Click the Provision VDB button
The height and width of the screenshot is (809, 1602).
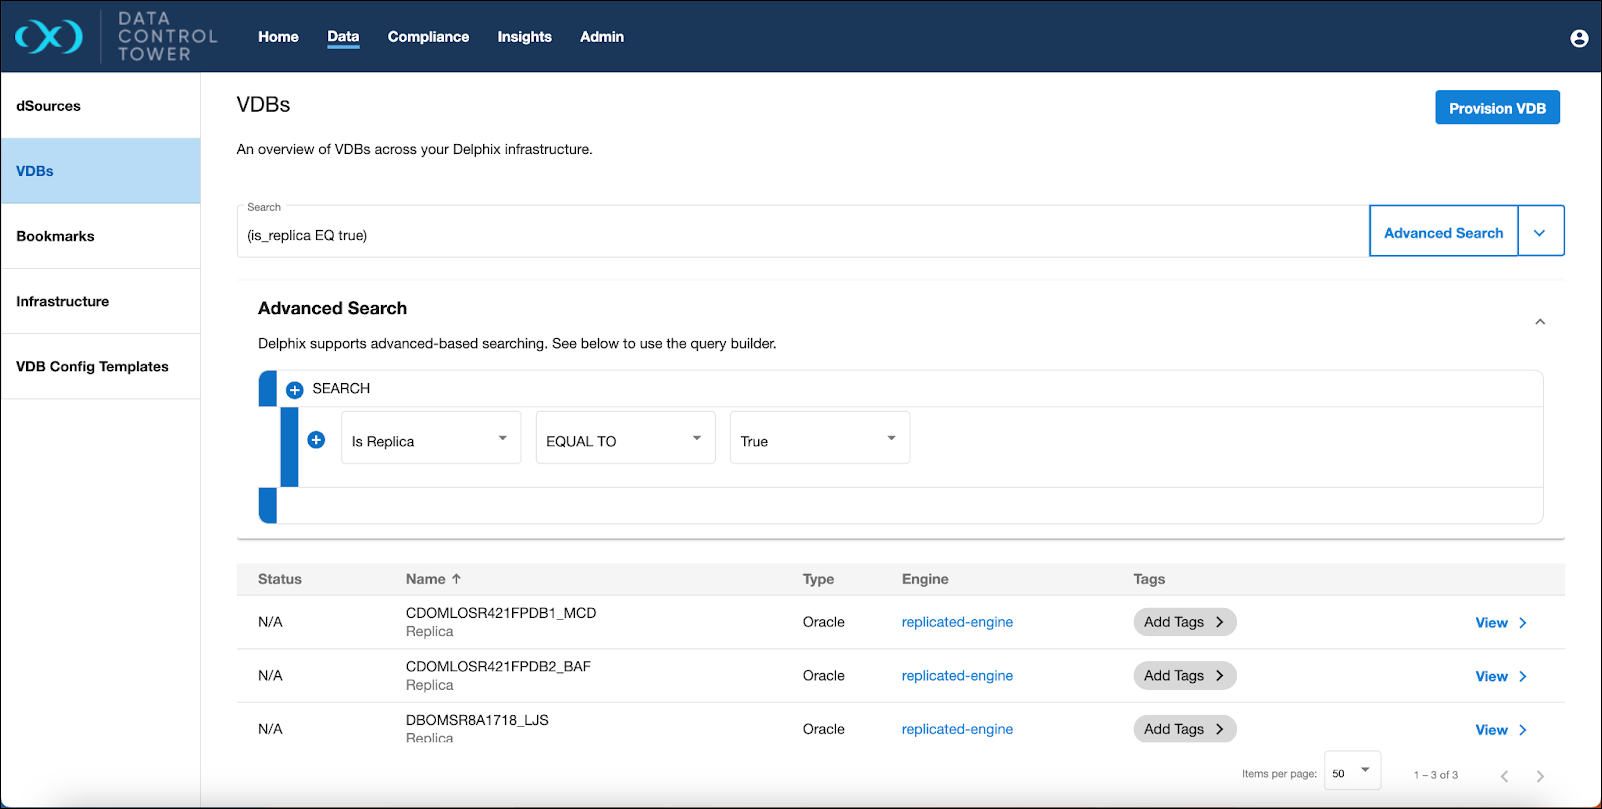pos(1497,108)
